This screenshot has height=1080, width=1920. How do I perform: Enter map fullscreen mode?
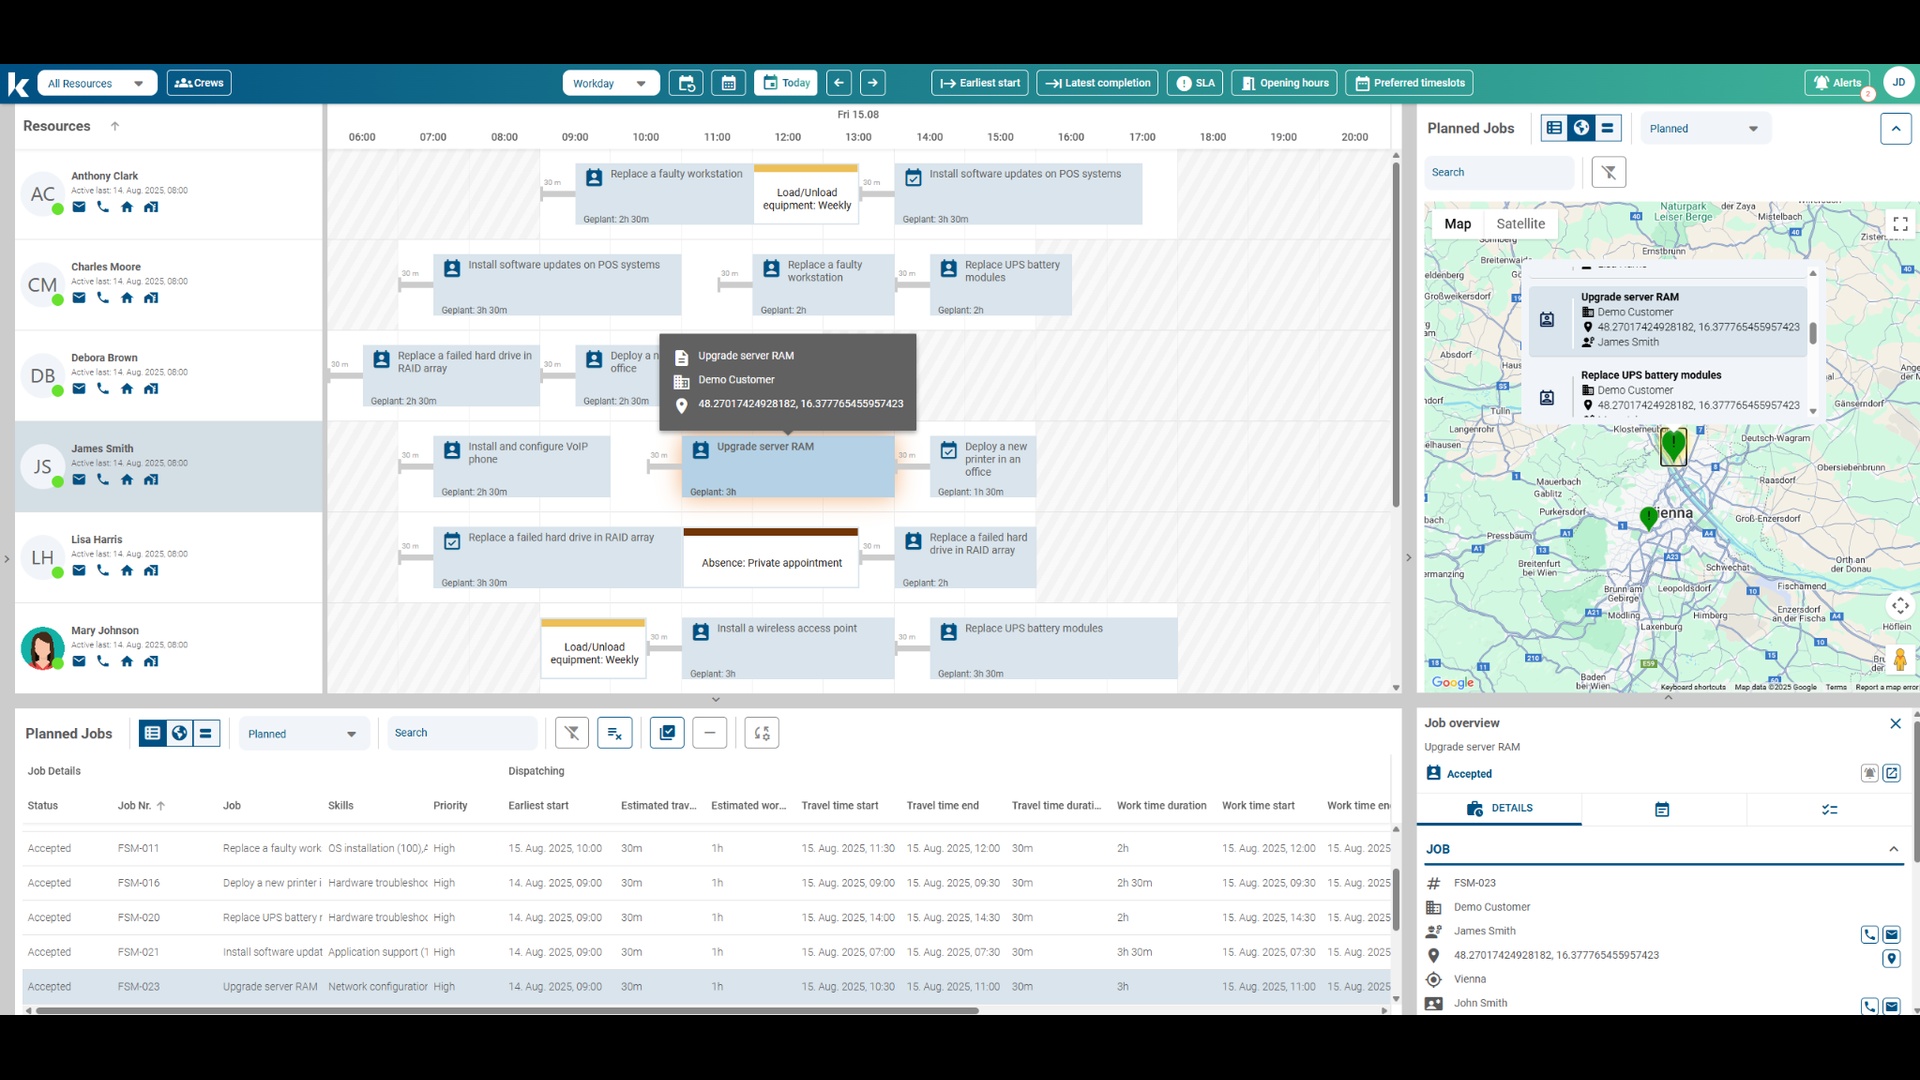click(x=1900, y=224)
